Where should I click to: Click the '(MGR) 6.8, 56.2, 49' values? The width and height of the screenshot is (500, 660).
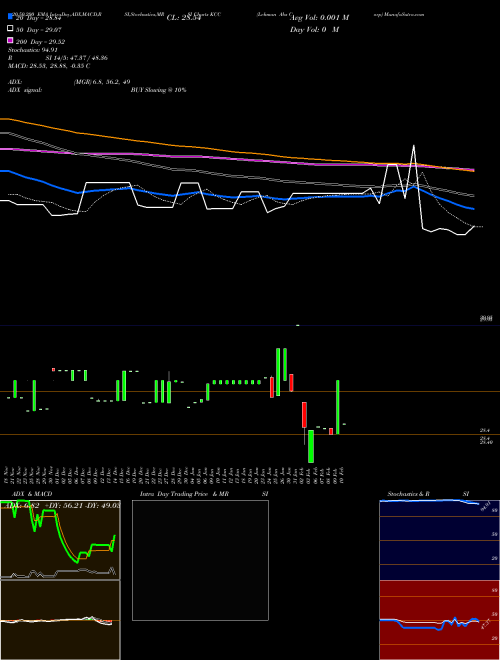click(101, 82)
